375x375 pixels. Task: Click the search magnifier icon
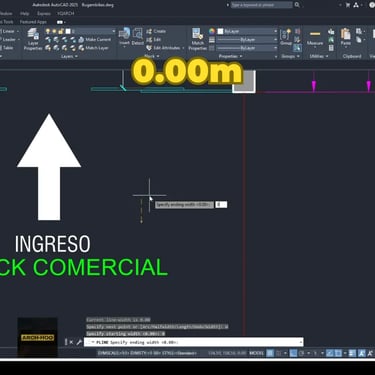tap(297, 5)
